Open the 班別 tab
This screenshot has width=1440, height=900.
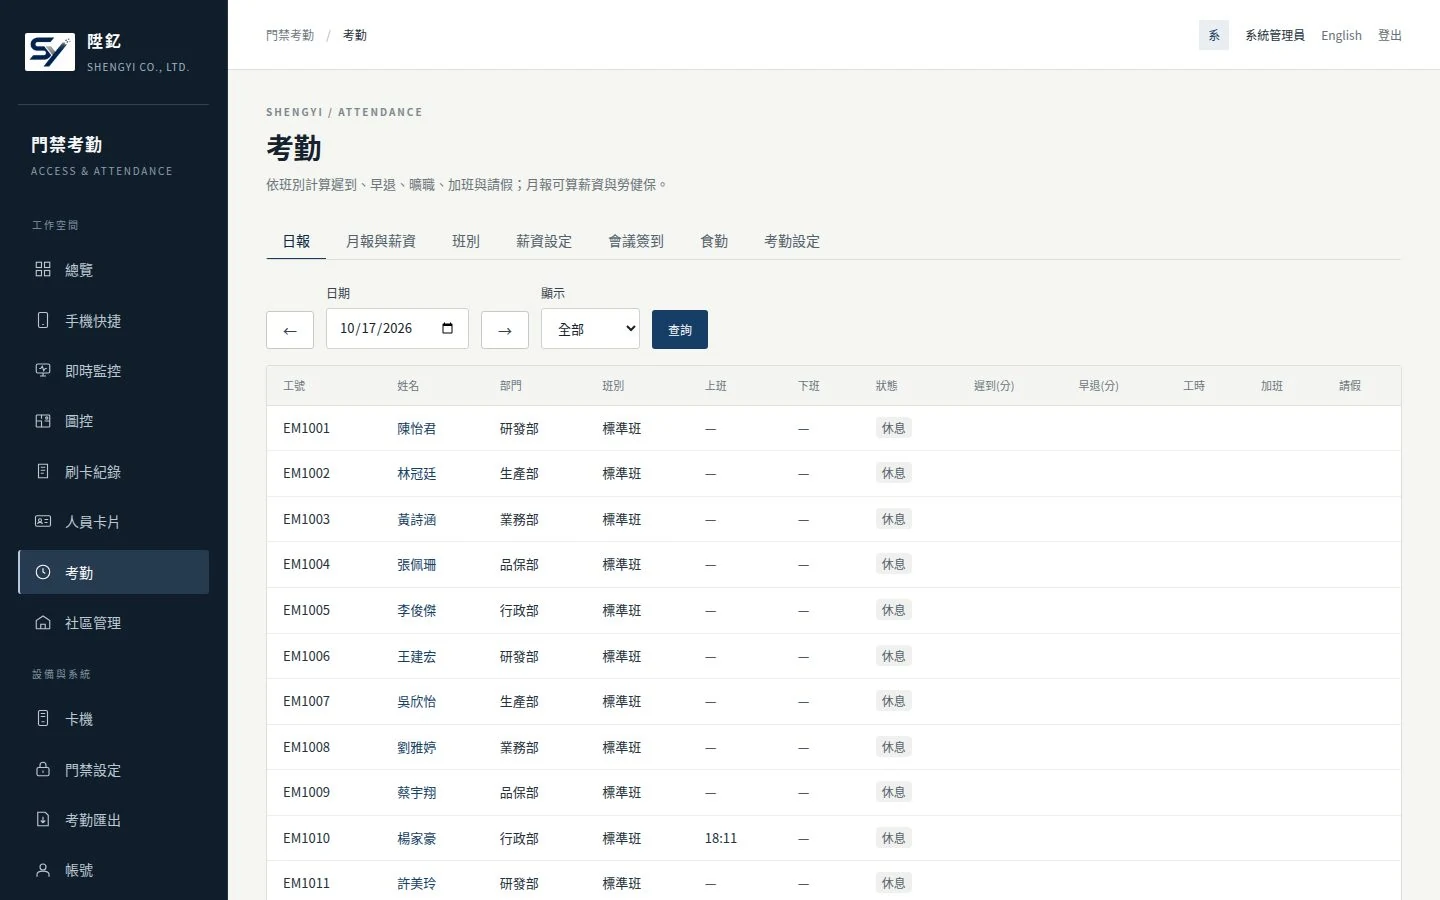coord(466,241)
